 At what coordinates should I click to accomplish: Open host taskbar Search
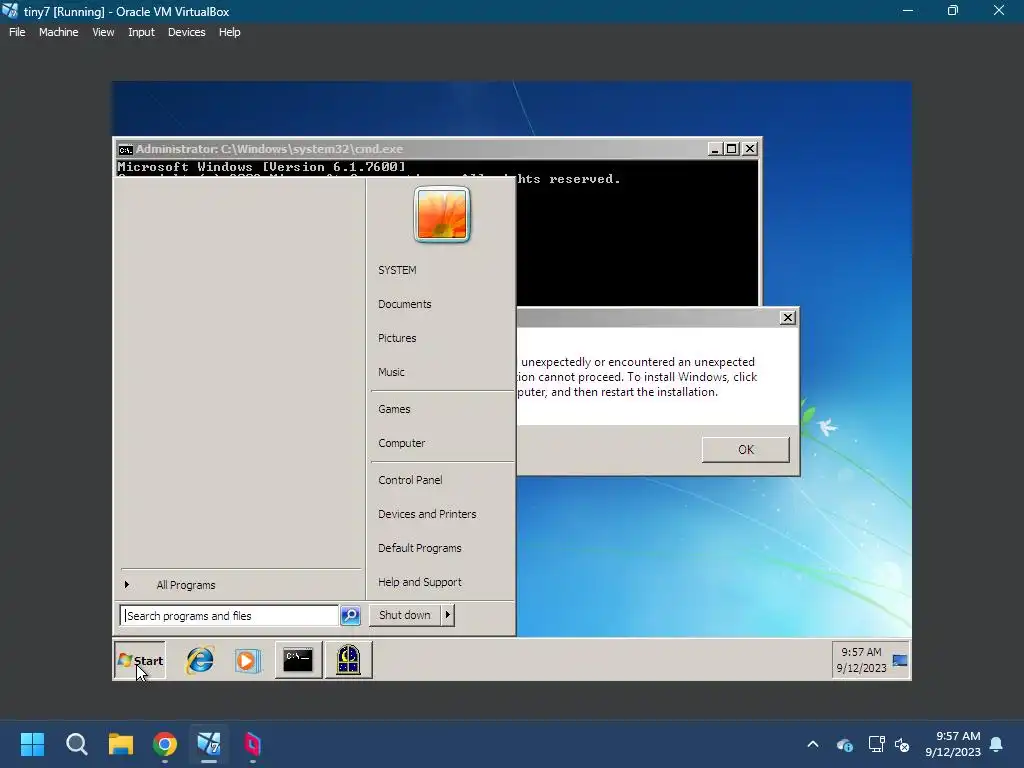[x=76, y=744]
